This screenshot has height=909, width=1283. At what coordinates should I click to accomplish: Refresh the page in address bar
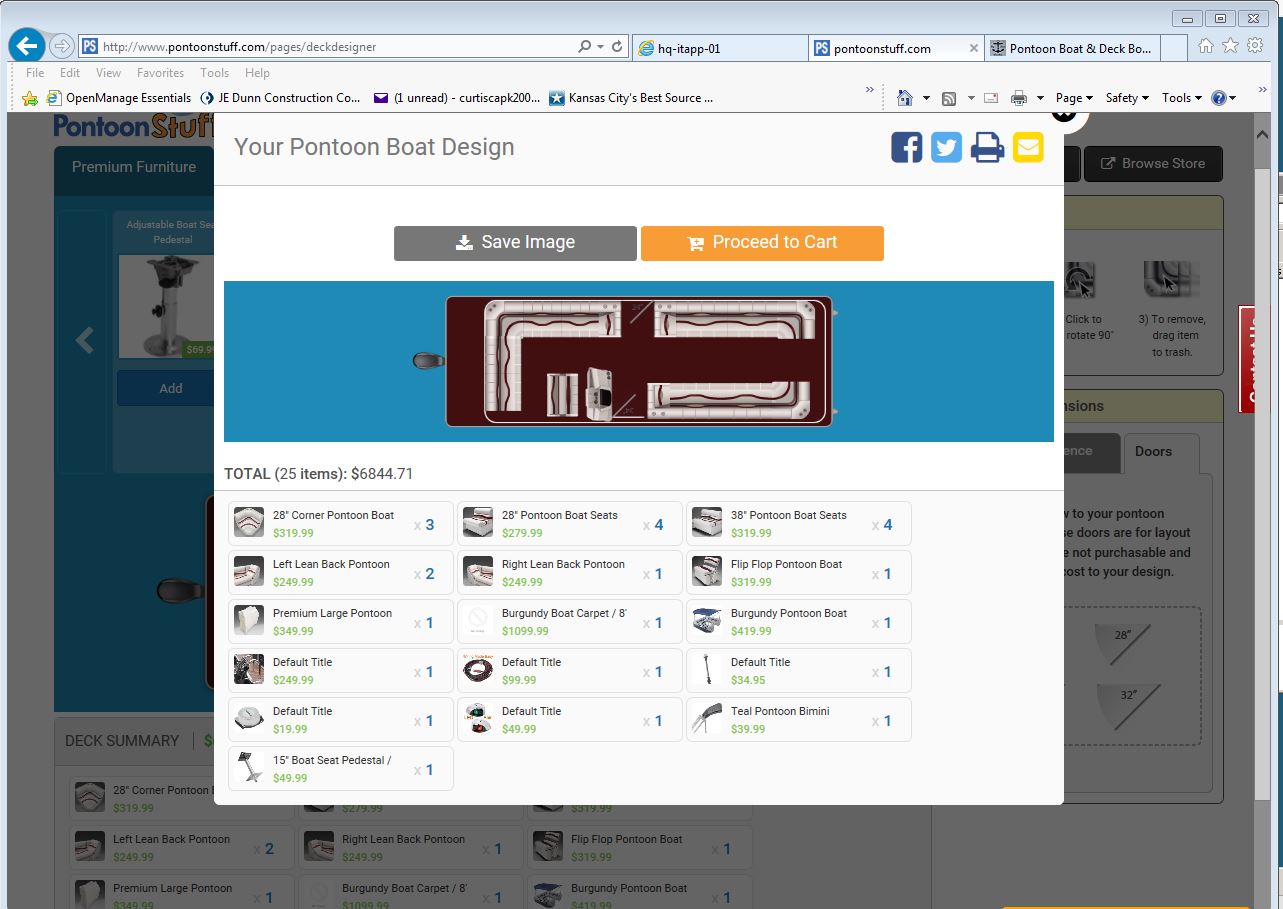pyautogui.click(x=617, y=47)
